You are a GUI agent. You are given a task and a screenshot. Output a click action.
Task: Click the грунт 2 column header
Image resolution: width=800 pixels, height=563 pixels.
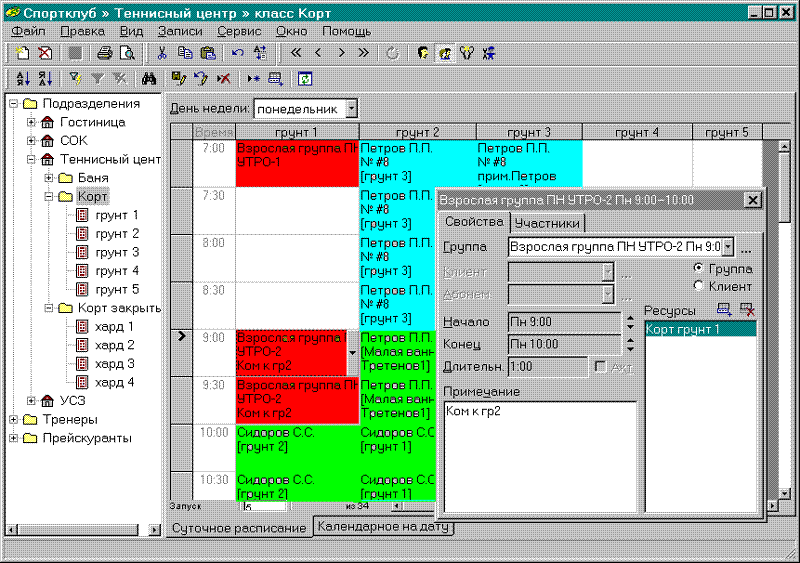(417, 132)
